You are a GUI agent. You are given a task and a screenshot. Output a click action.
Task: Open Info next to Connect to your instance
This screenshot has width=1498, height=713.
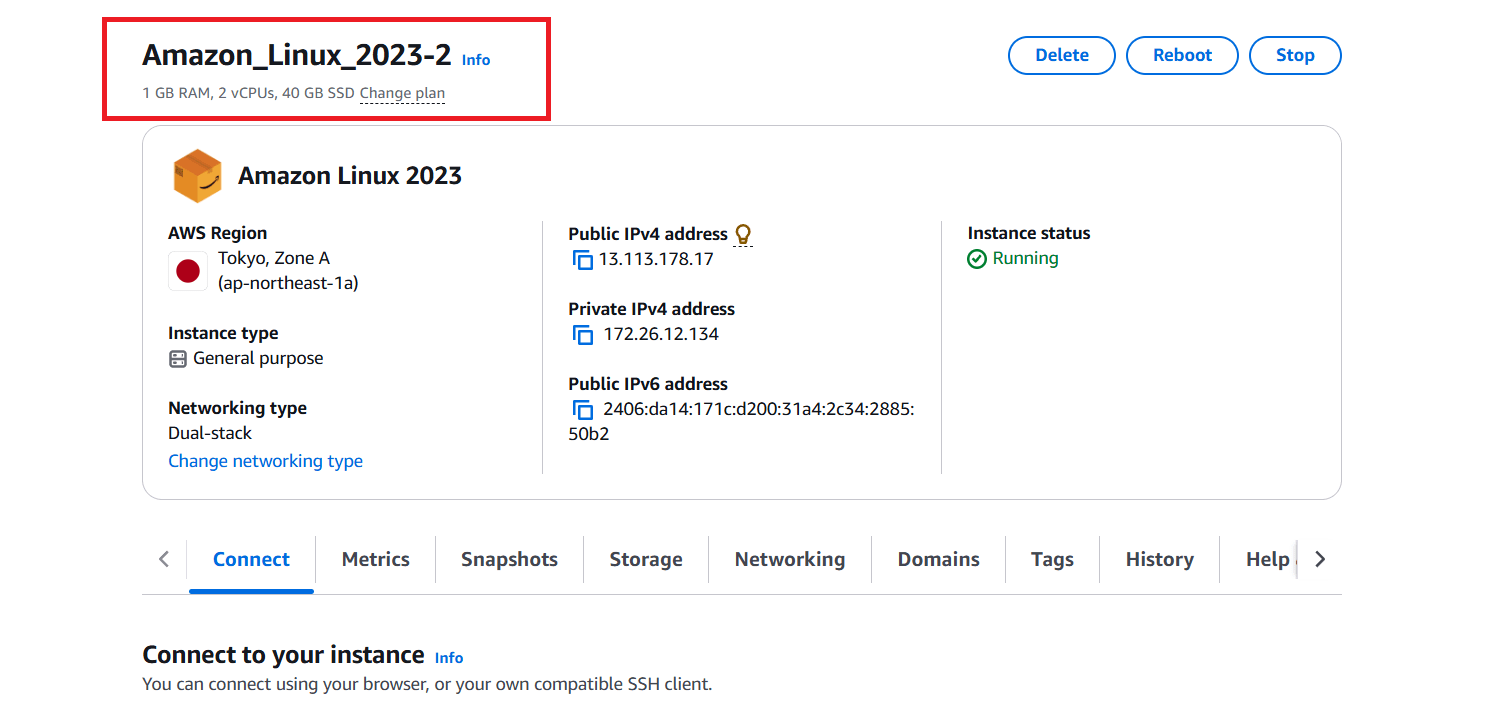[x=449, y=658]
